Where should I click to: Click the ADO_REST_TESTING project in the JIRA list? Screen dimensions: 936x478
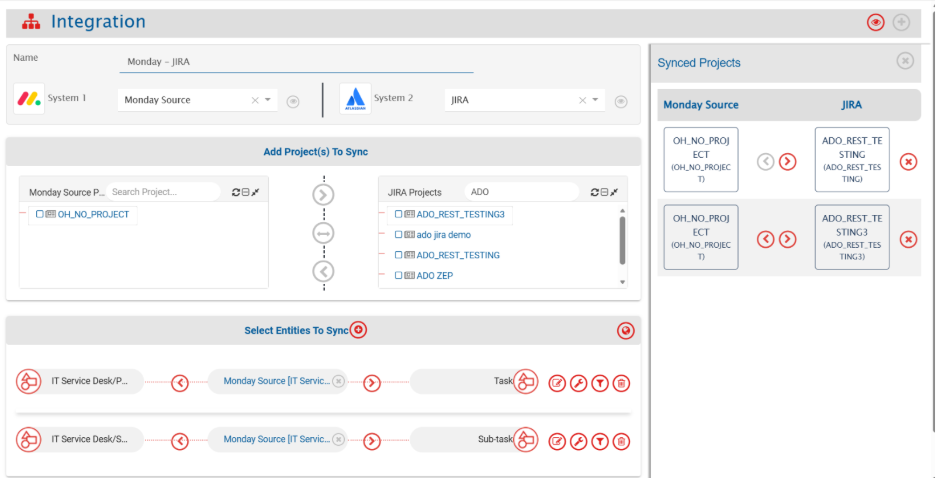pyautogui.click(x=458, y=255)
